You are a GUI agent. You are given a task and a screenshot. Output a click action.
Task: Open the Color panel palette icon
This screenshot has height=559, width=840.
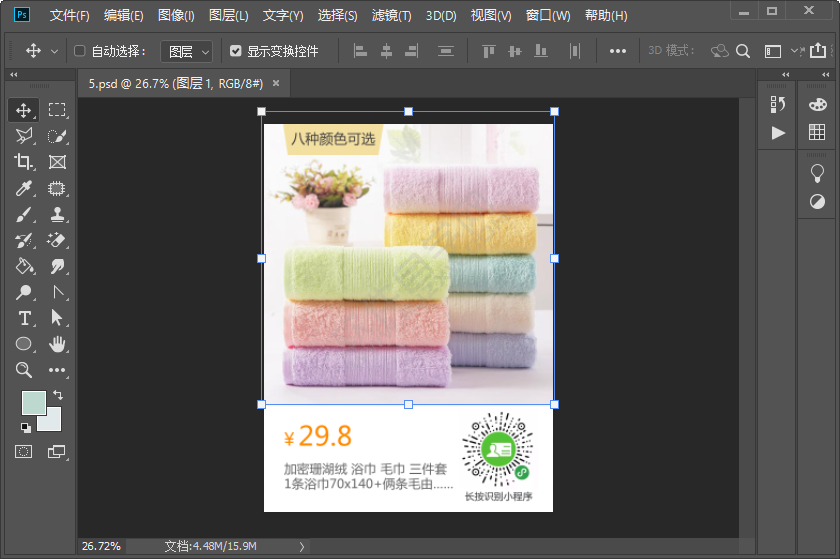[x=818, y=104]
